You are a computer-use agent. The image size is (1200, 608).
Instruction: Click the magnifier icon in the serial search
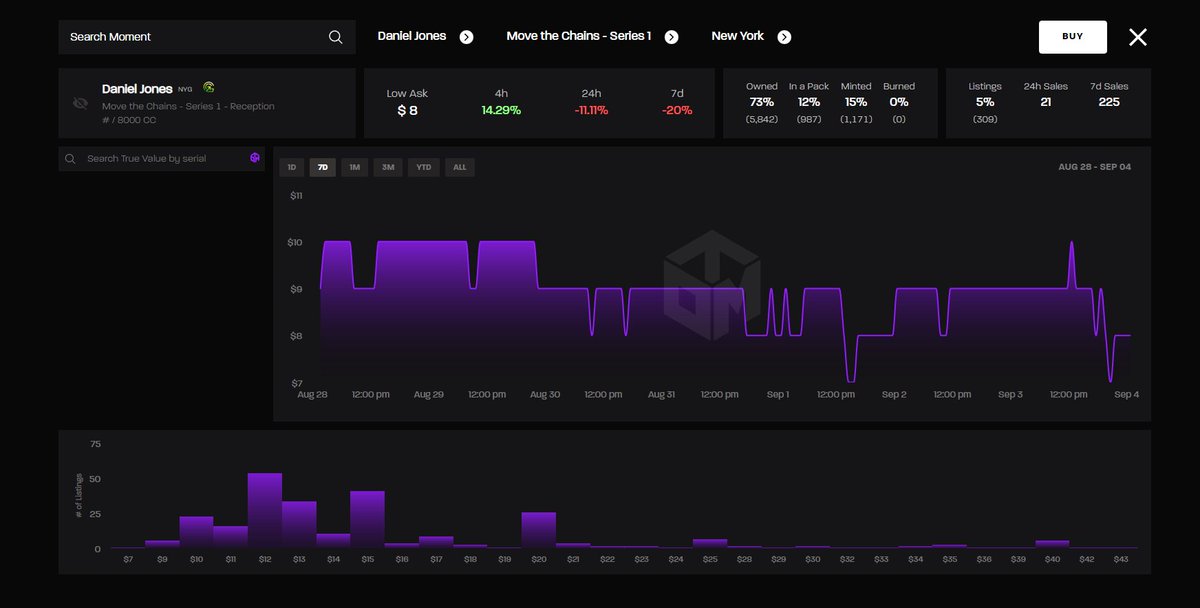[70, 158]
